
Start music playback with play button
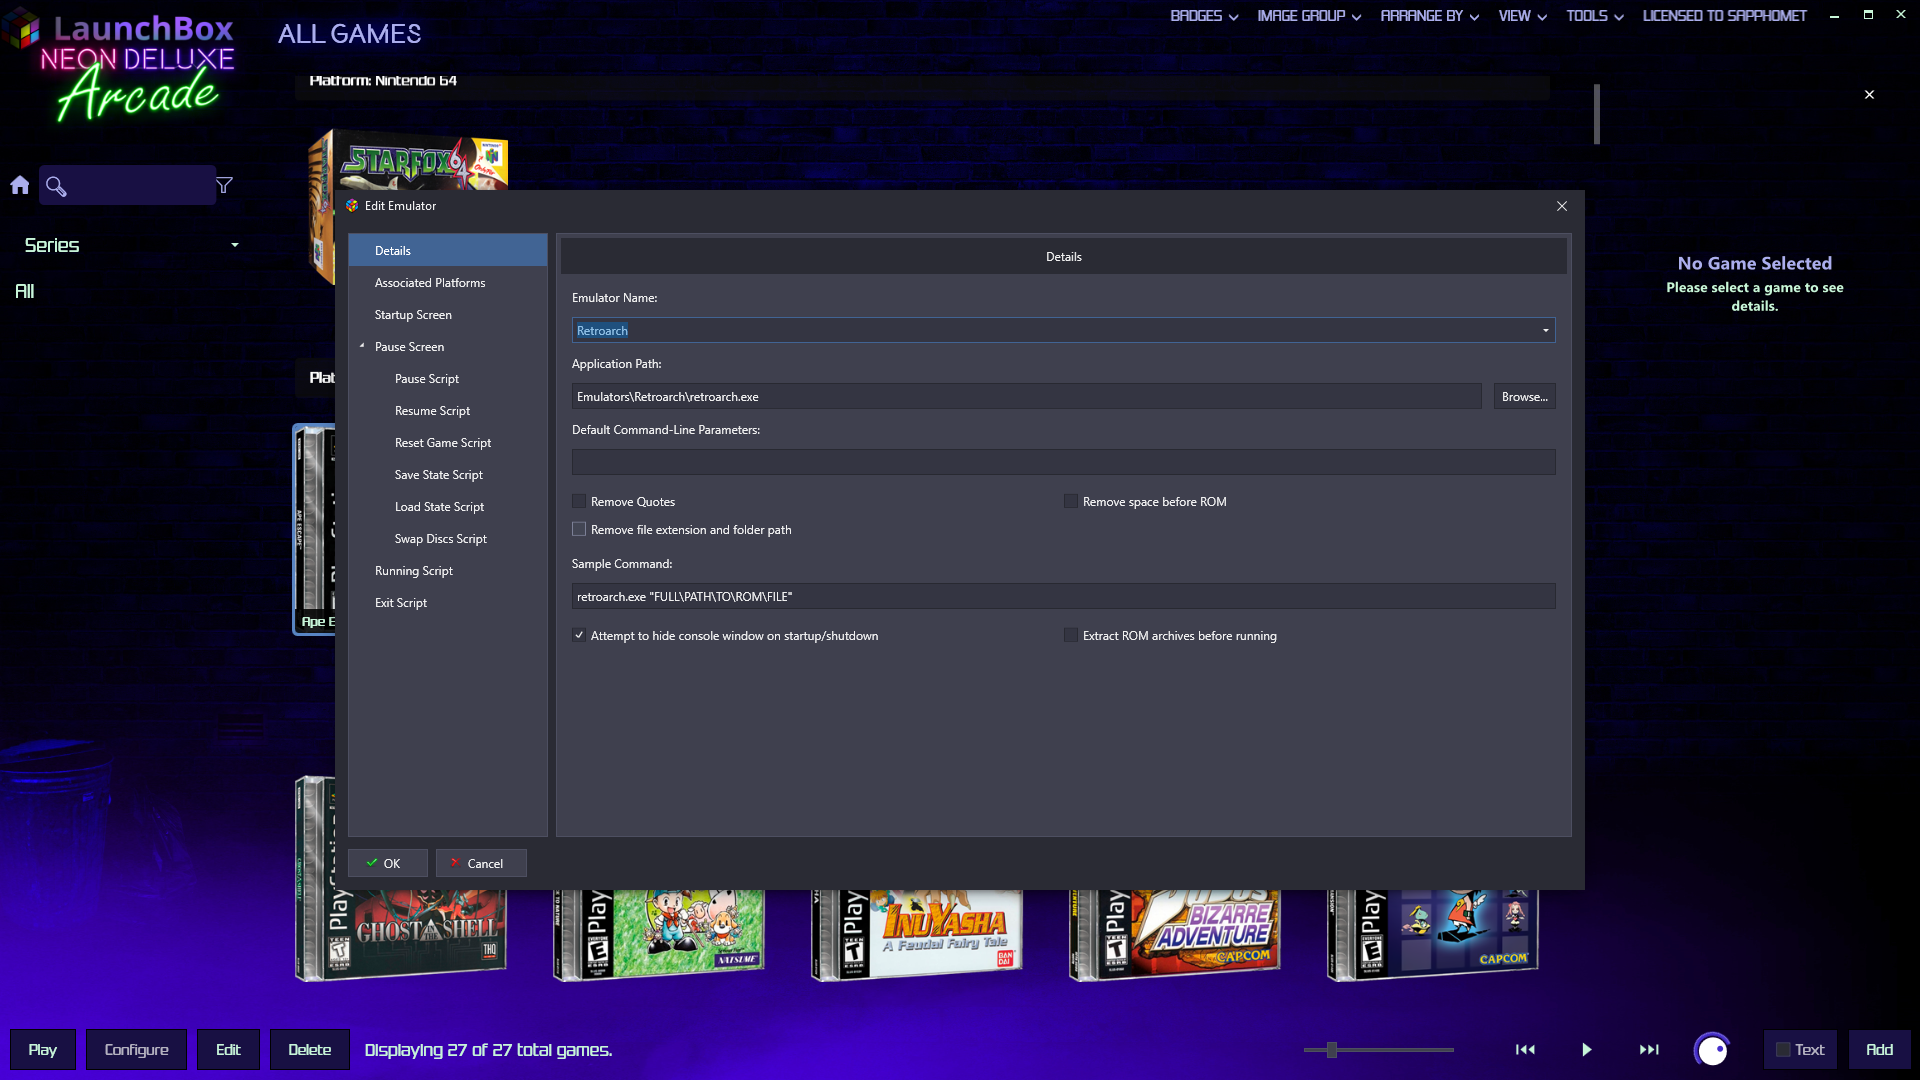(x=1587, y=1049)
